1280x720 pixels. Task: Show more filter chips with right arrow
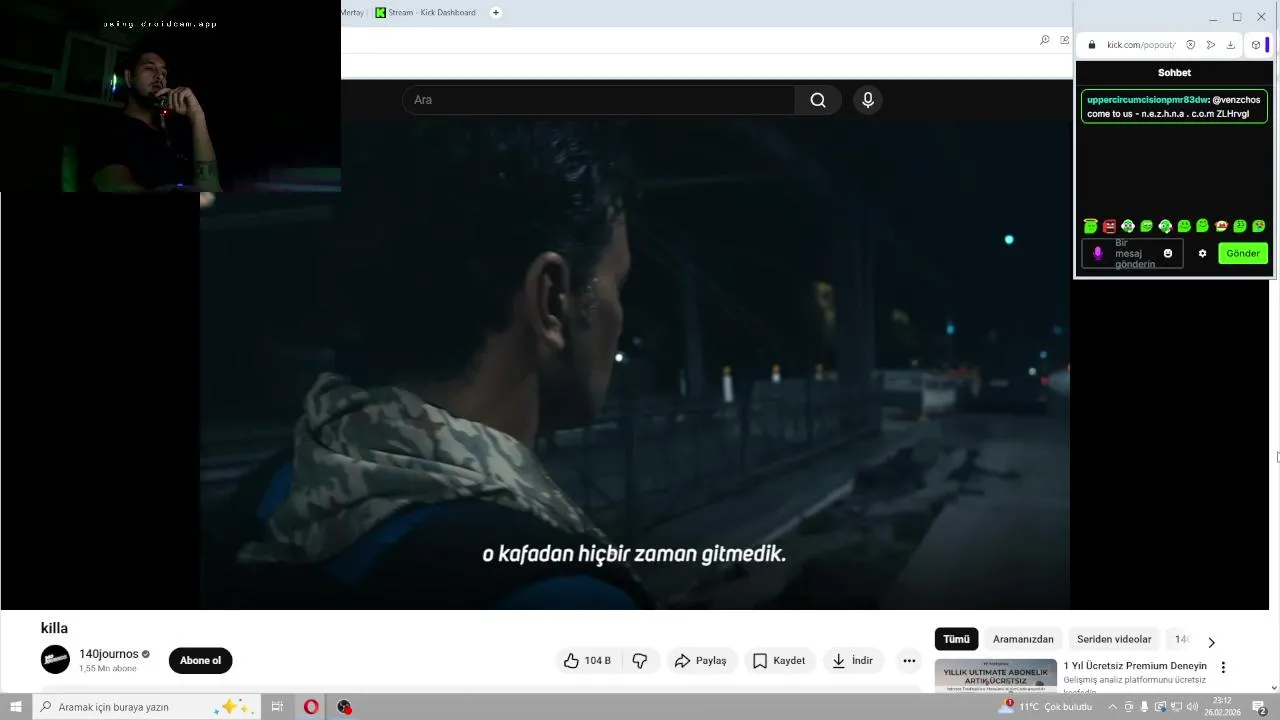point(1211,642)
